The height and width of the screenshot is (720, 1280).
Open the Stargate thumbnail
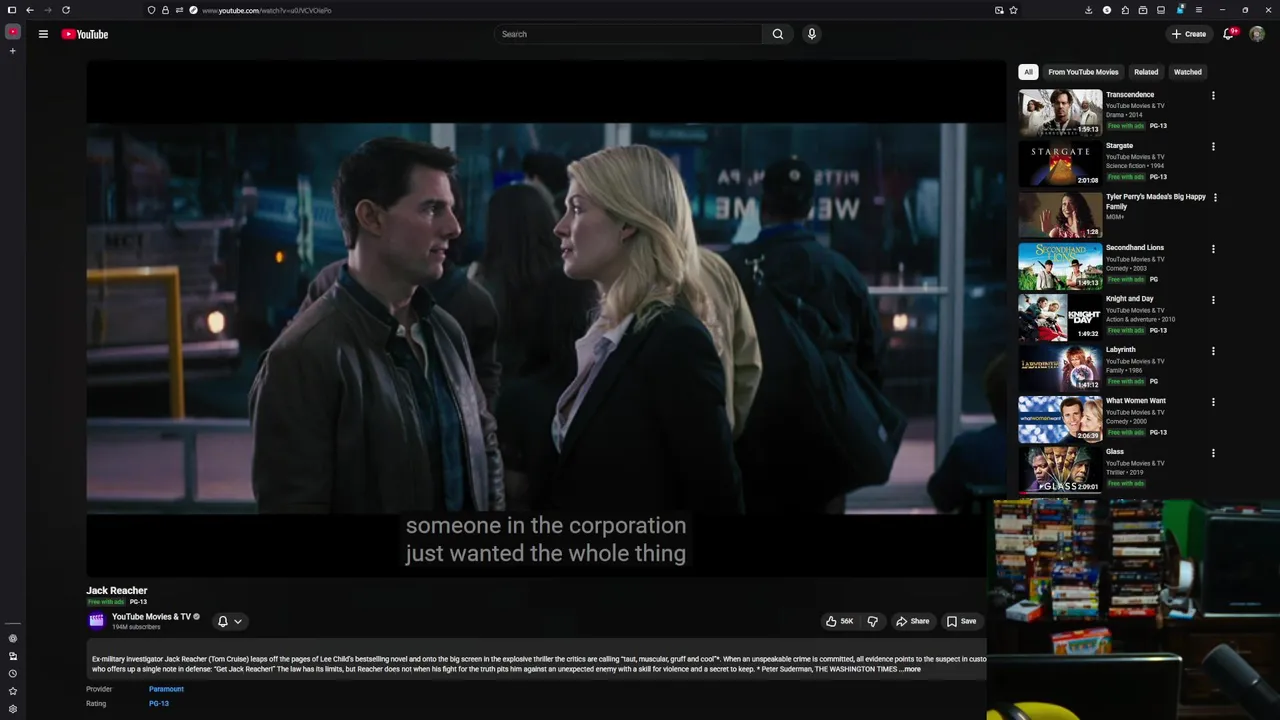[1060, 163]
